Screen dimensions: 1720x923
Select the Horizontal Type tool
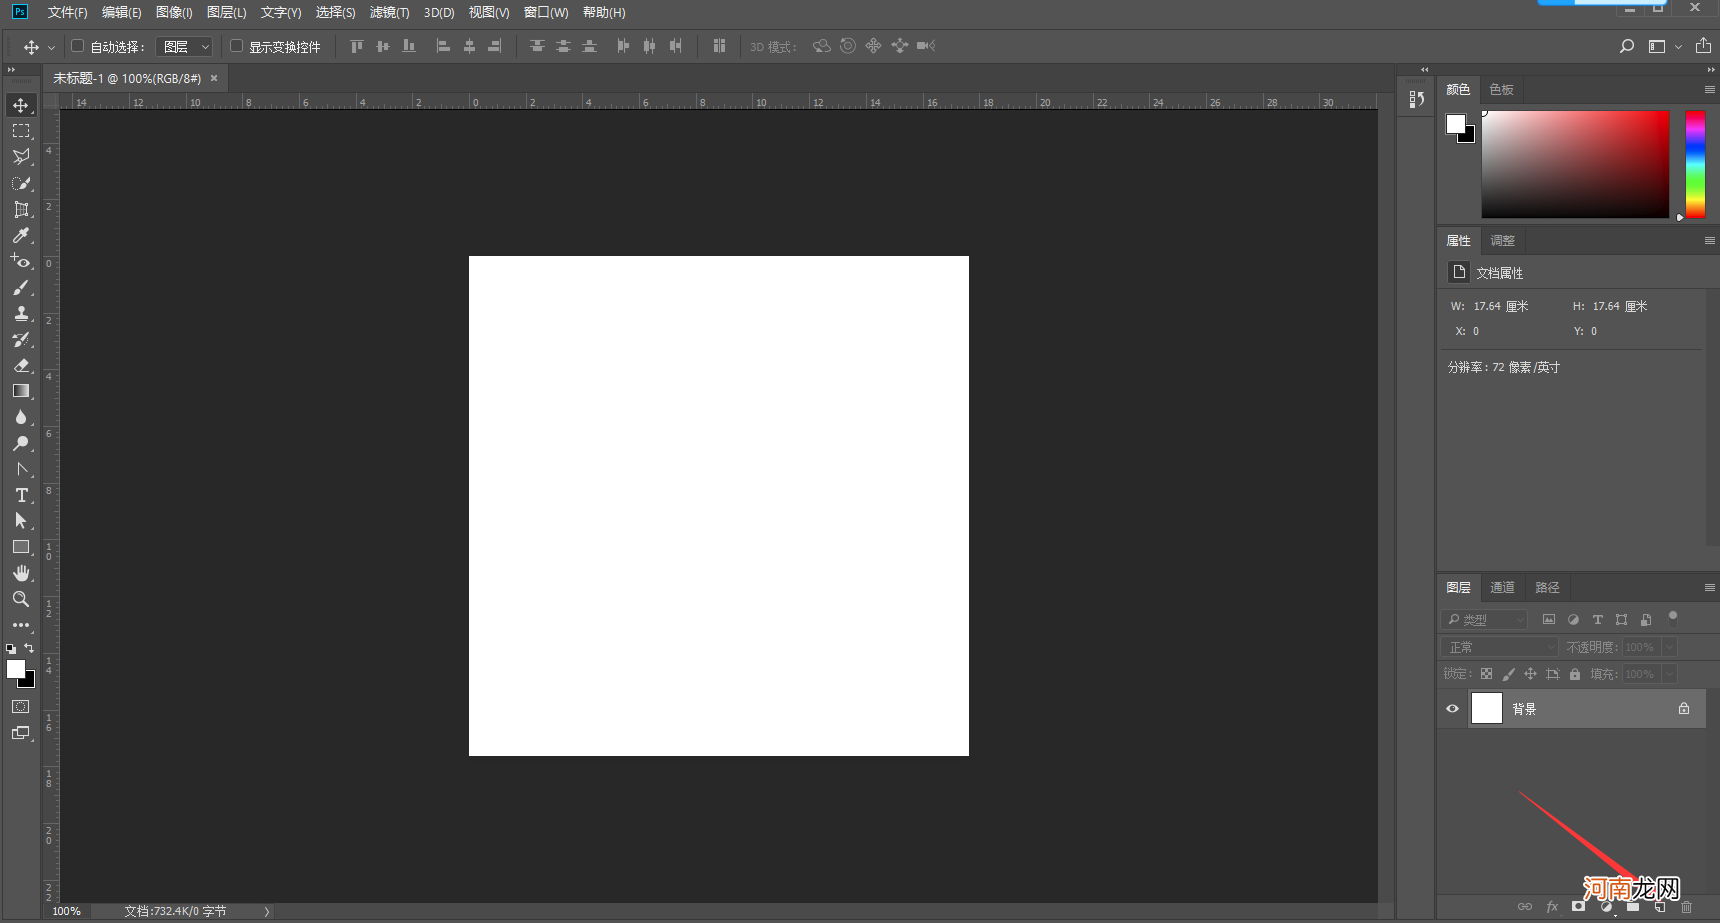click(x=21, y=495)
